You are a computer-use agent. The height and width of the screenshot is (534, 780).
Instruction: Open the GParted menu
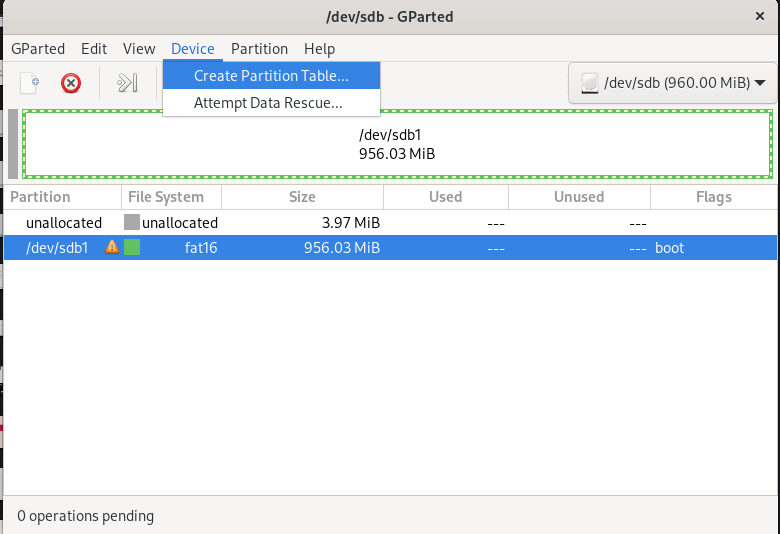[x=38, y=48]
